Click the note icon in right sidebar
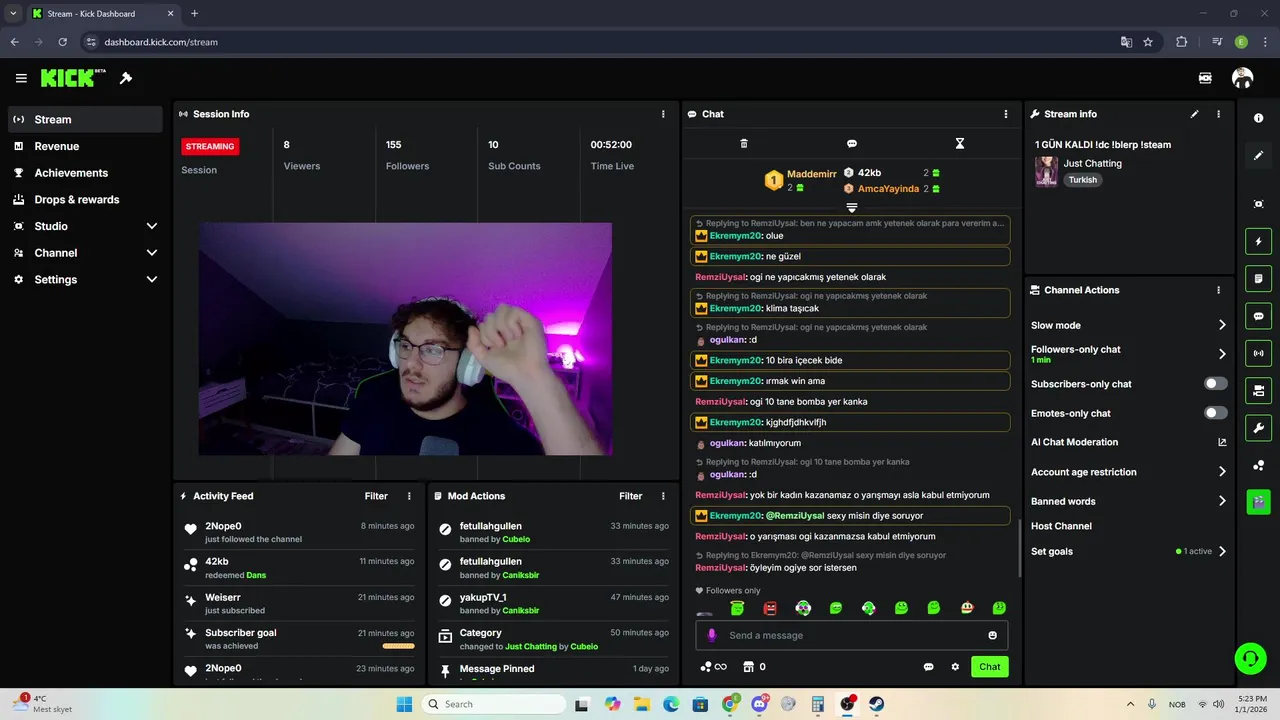The height and width of the screenshot is (720, 1280). tap(1258, 278)
